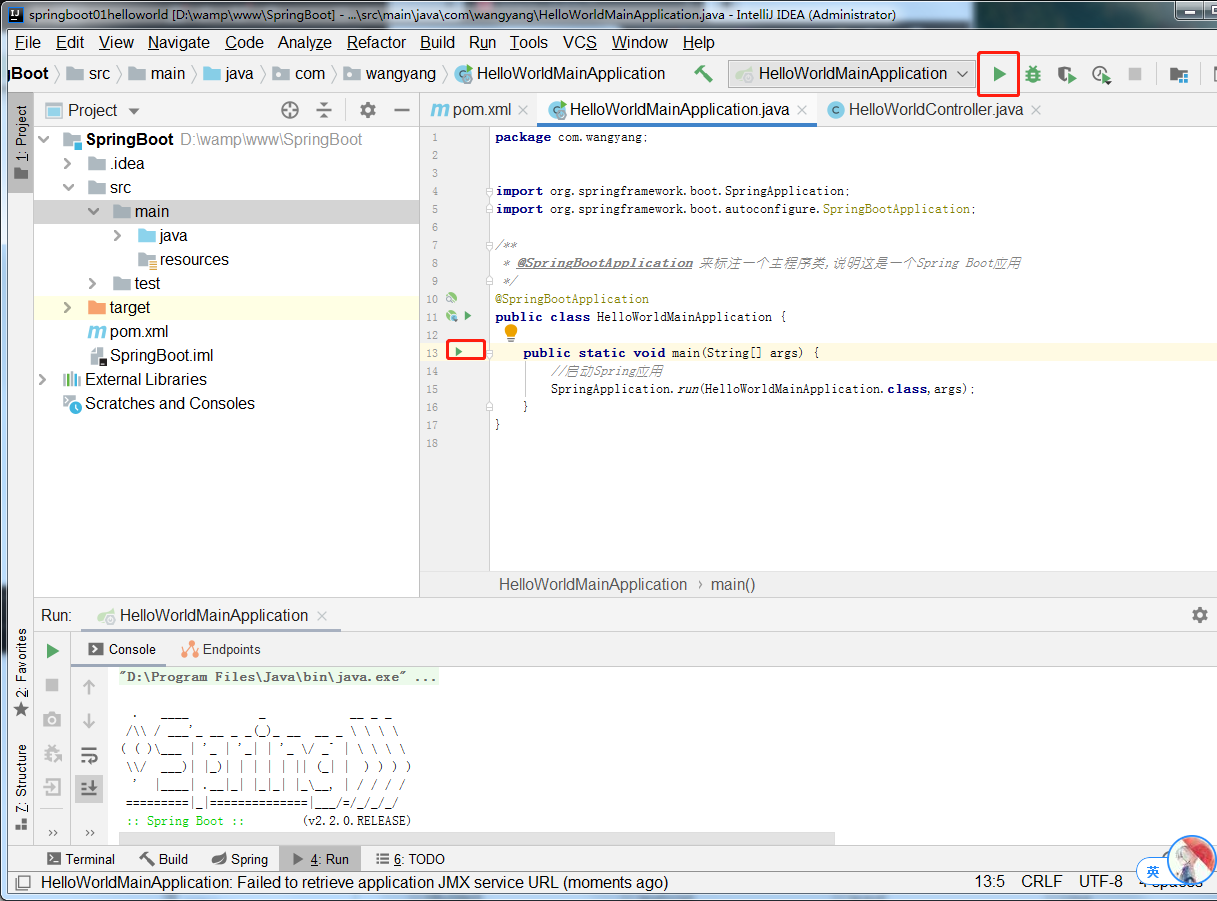Expand the .idea folder
Viewport: 1217px width, 901px height.
pyautogui.click(x=68, y=164)
